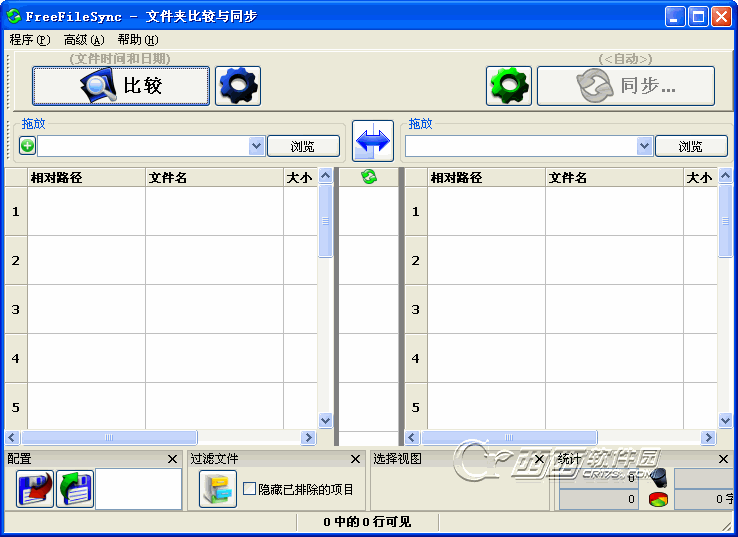Open synchronization settings green gear icon
Viewport: 738px width, 537px height.
509,86
